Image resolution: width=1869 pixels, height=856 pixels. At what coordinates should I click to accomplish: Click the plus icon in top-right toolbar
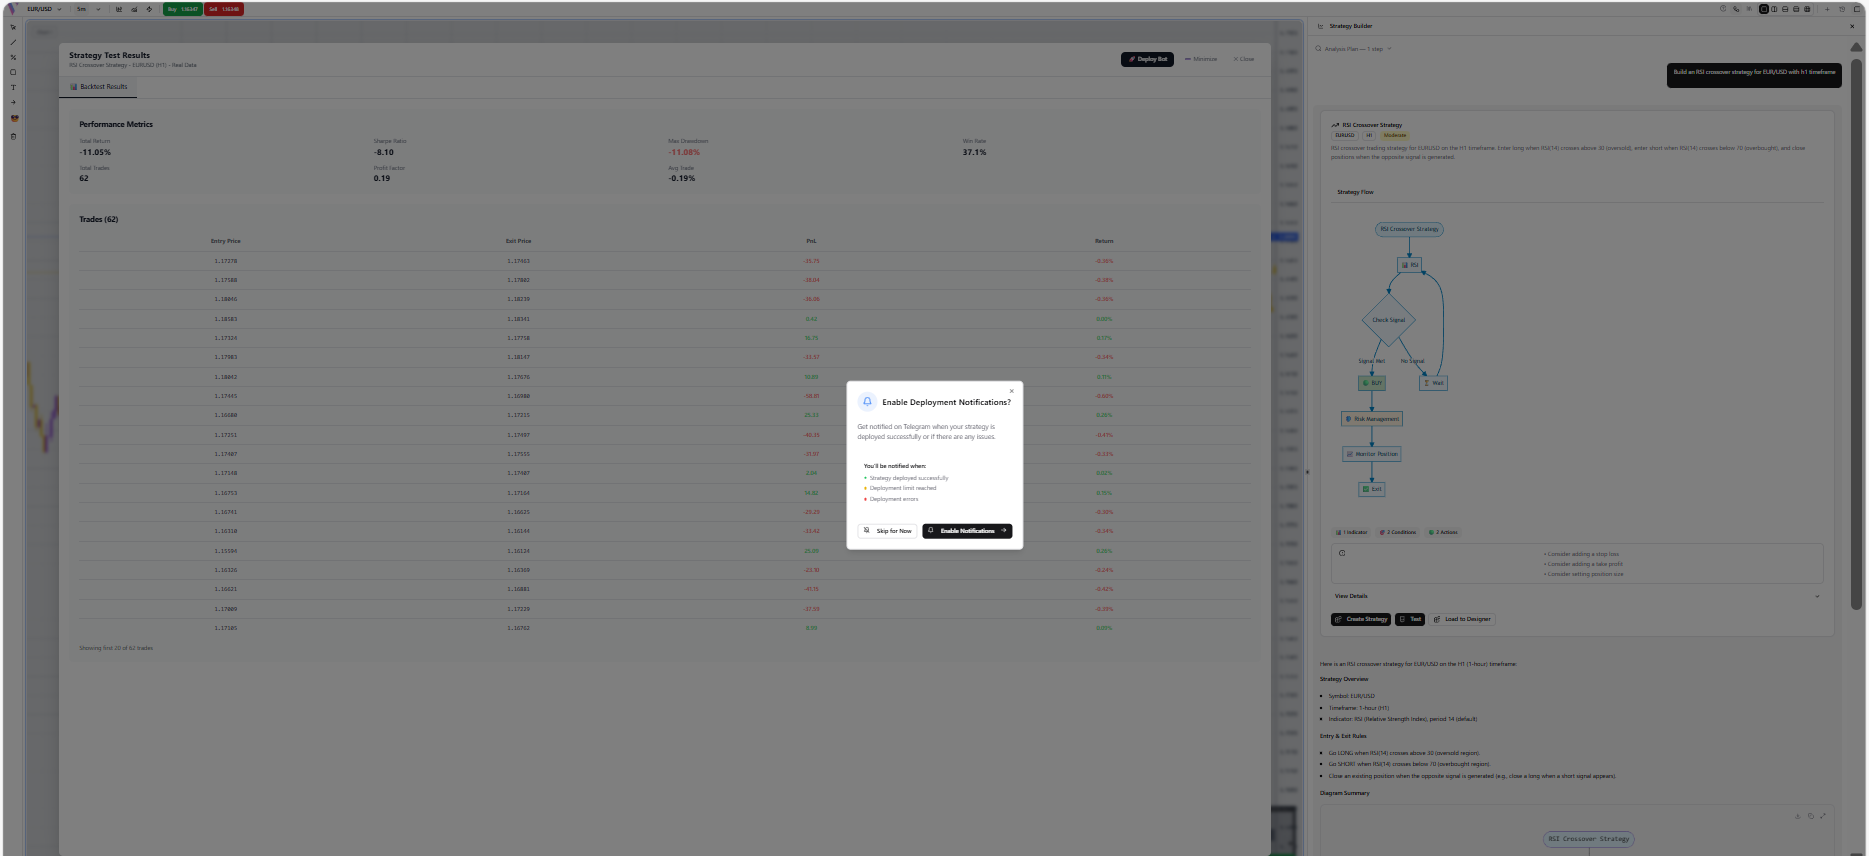tap(1827, 9)
